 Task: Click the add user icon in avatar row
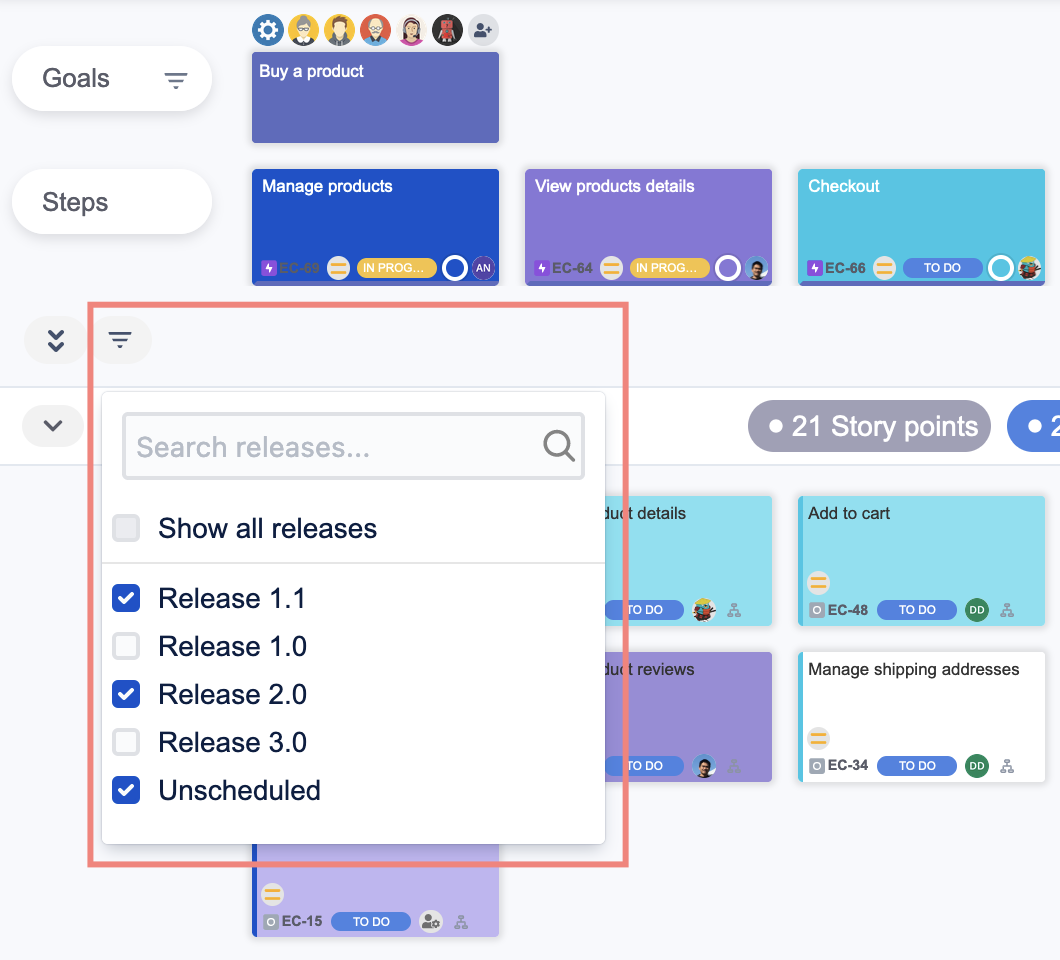tap(483, 30)
